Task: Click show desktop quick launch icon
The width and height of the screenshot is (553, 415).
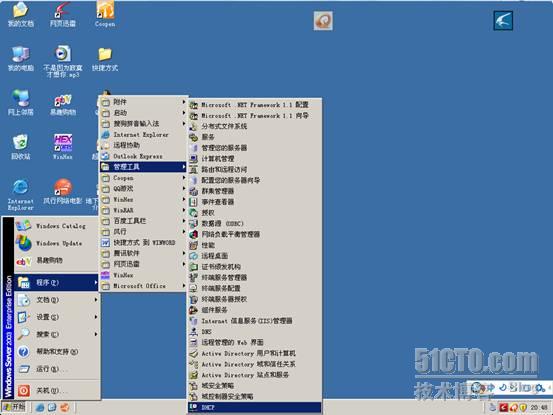Action: point(52,408)
